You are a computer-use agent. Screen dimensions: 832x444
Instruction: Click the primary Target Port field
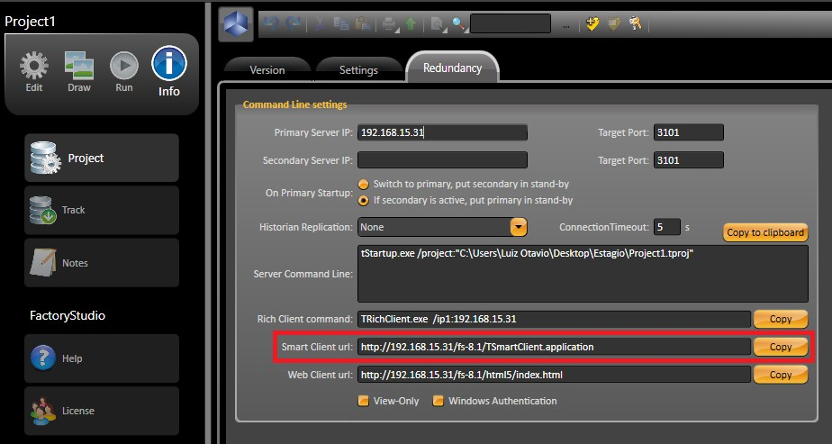(x=689, y=133)
